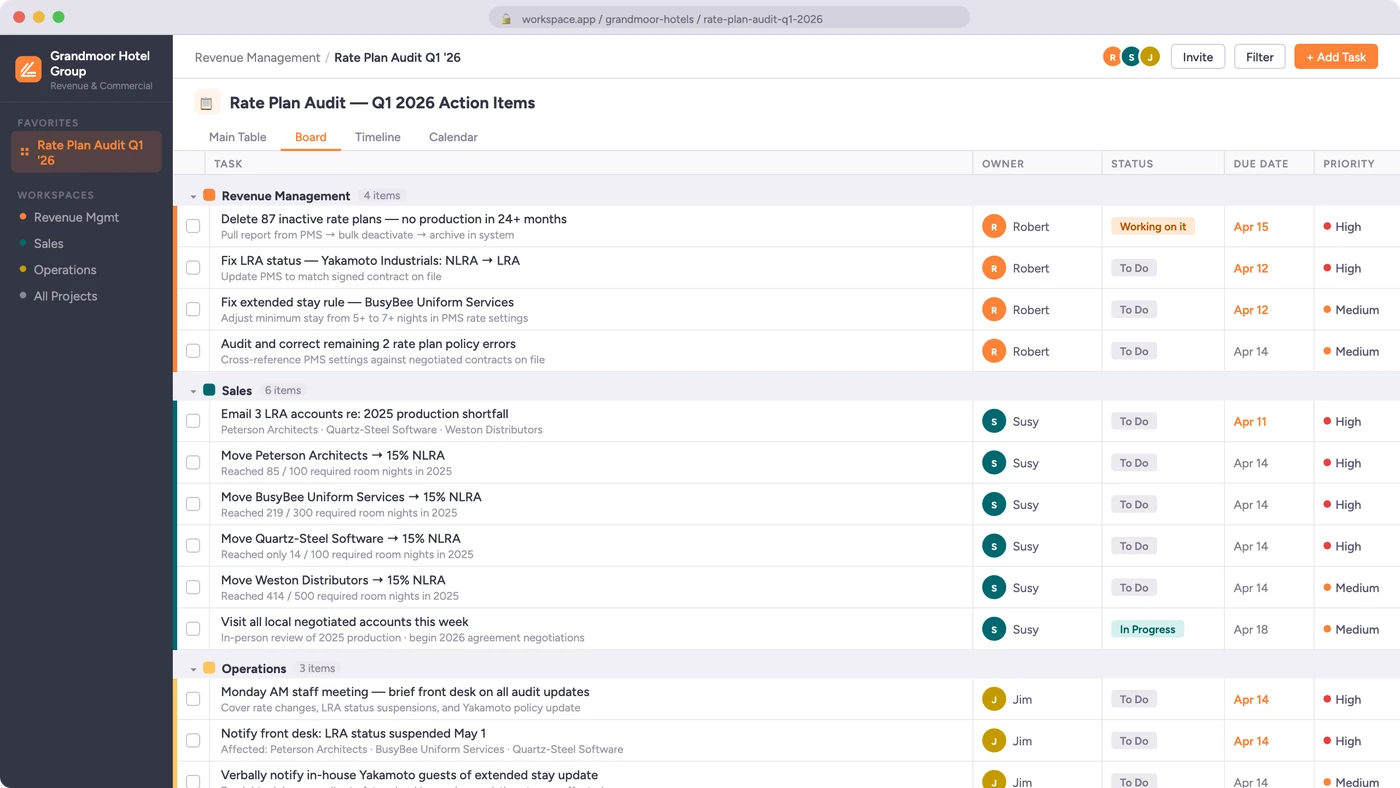The width and height of the screenshot is (1400, 788).
Task: Click the teal Sales group color square
Action: (x=209, y=390)
